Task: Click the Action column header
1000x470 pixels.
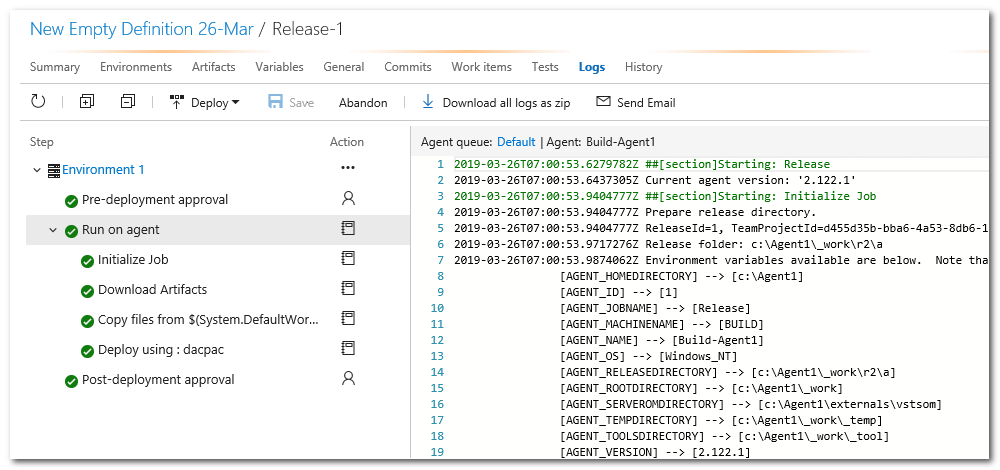Action: click(347, 142)
